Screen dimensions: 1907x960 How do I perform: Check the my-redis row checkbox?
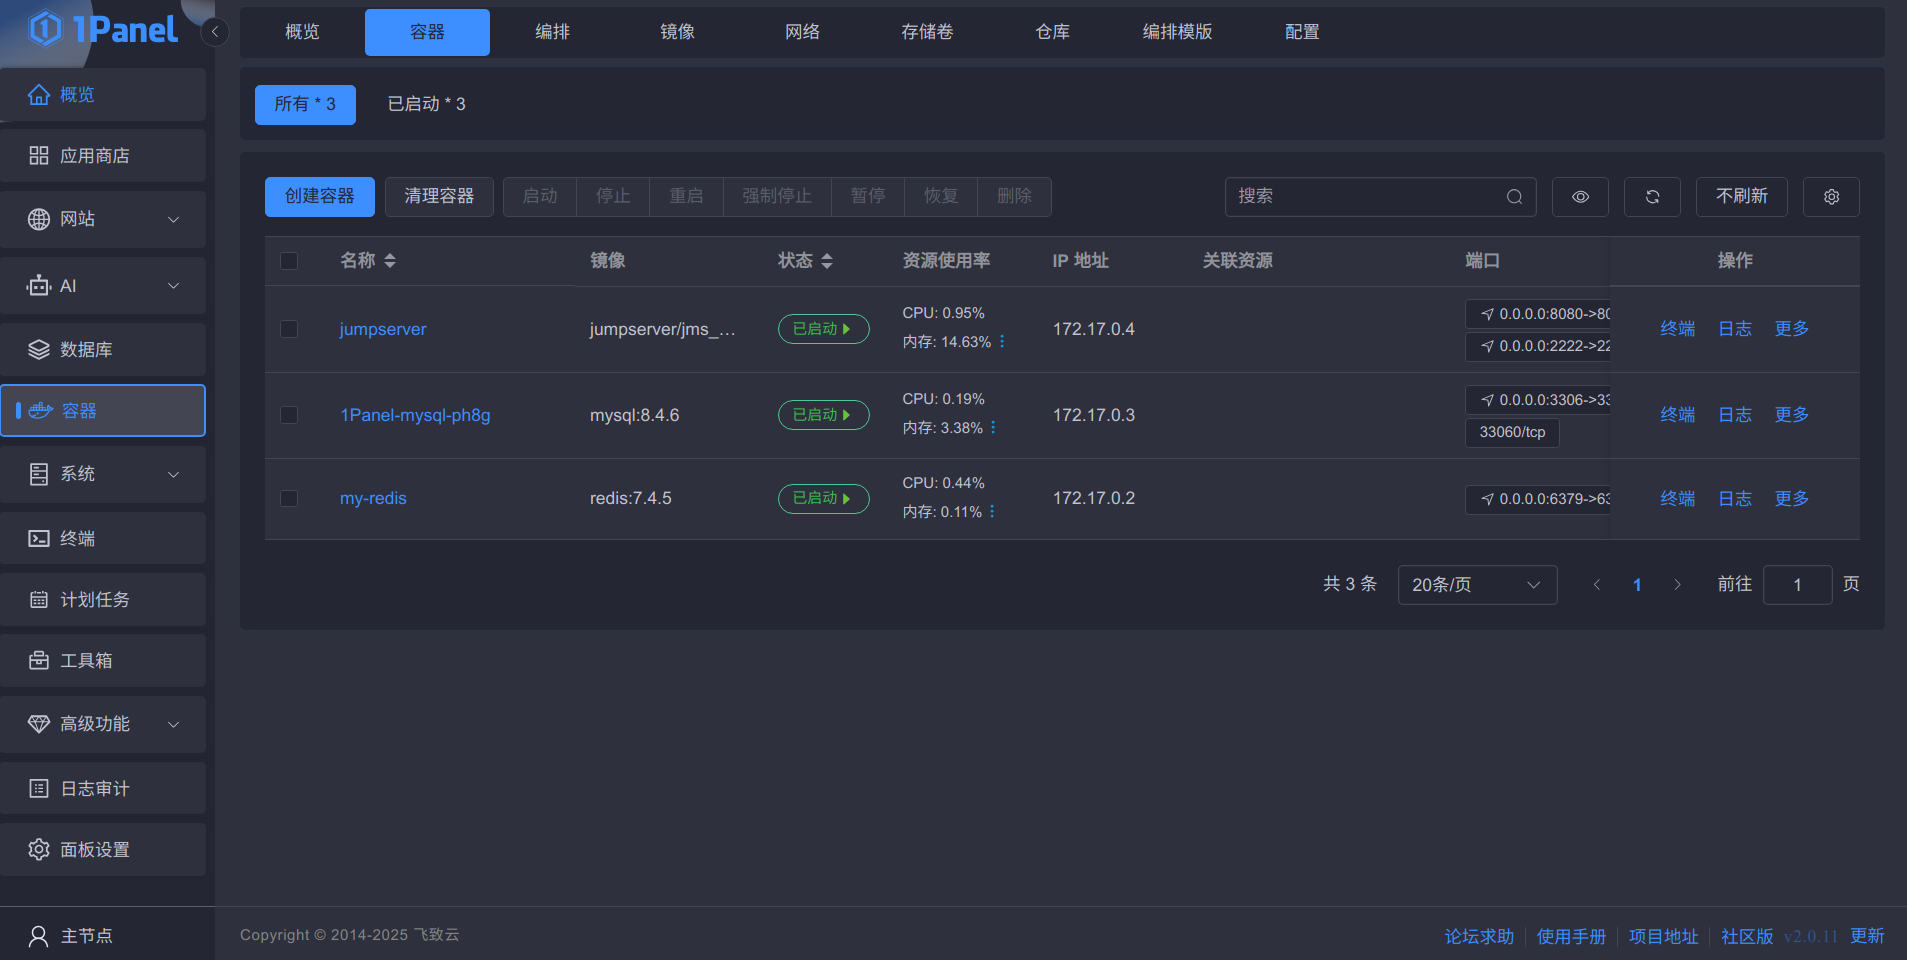(289, 498)
